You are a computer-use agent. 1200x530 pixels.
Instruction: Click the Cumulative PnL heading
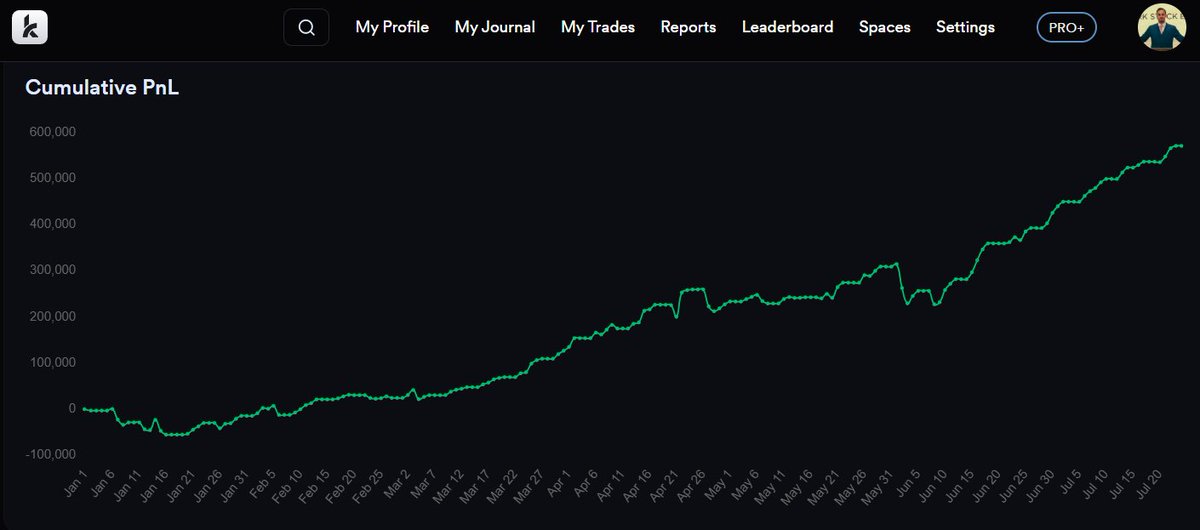point(102,88)
